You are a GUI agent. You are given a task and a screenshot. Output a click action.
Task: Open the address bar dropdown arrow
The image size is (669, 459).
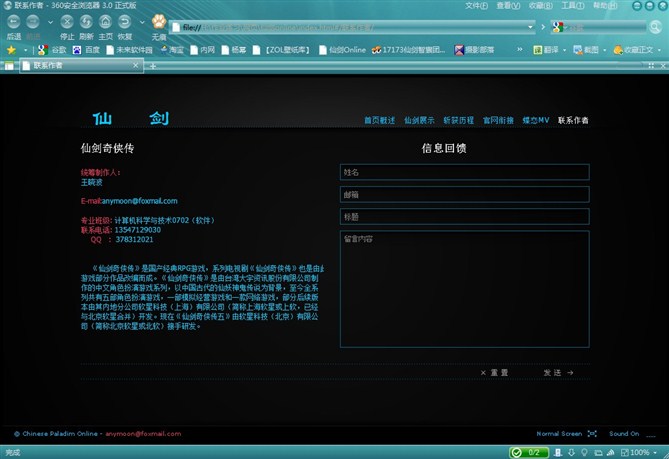[x=530, y=27]
